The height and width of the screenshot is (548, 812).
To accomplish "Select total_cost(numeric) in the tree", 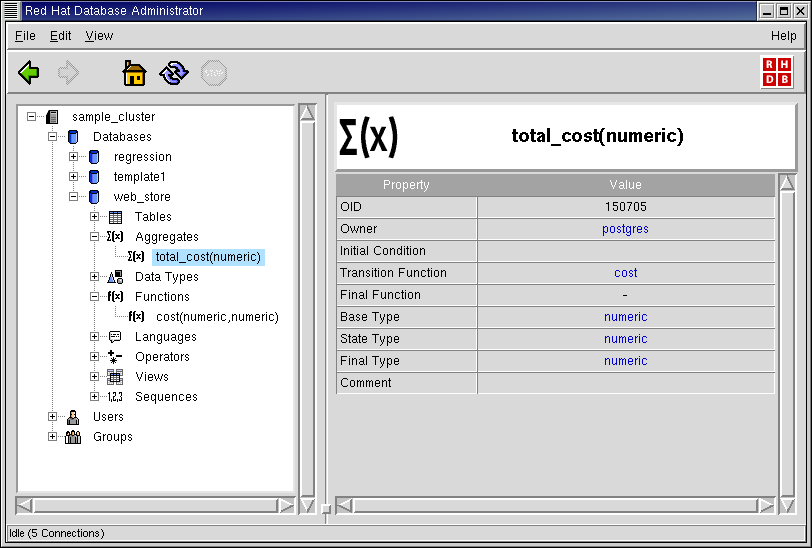I will (x=208, y=257).
